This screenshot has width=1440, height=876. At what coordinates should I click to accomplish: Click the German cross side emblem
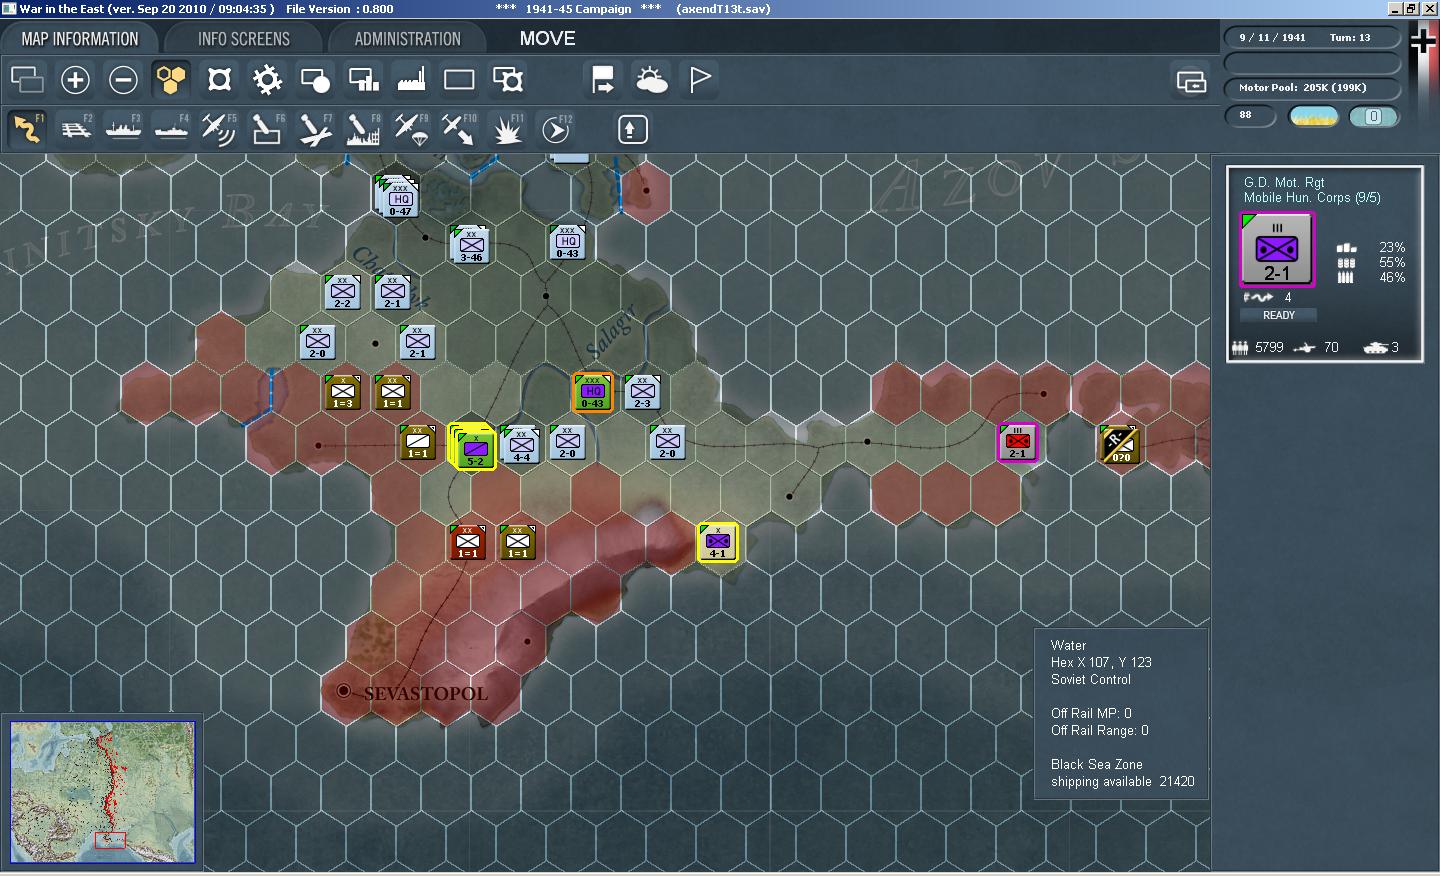click(x=1423, y=40)
